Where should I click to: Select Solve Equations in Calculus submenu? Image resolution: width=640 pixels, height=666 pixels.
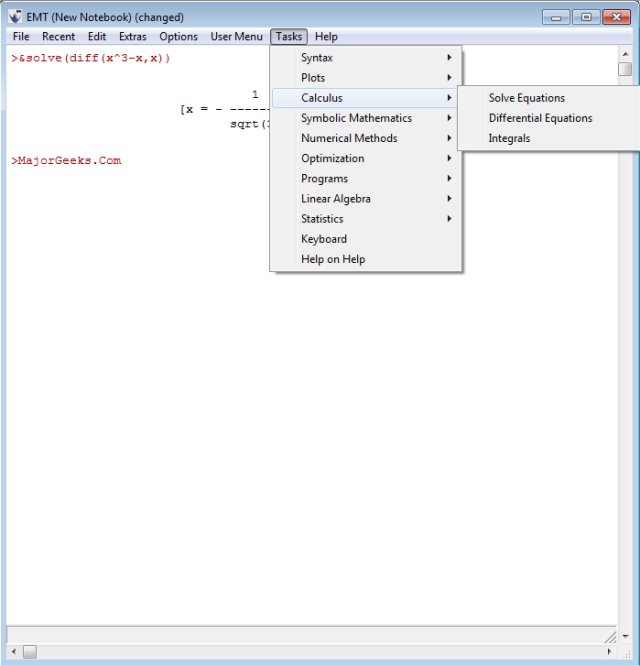550,98
